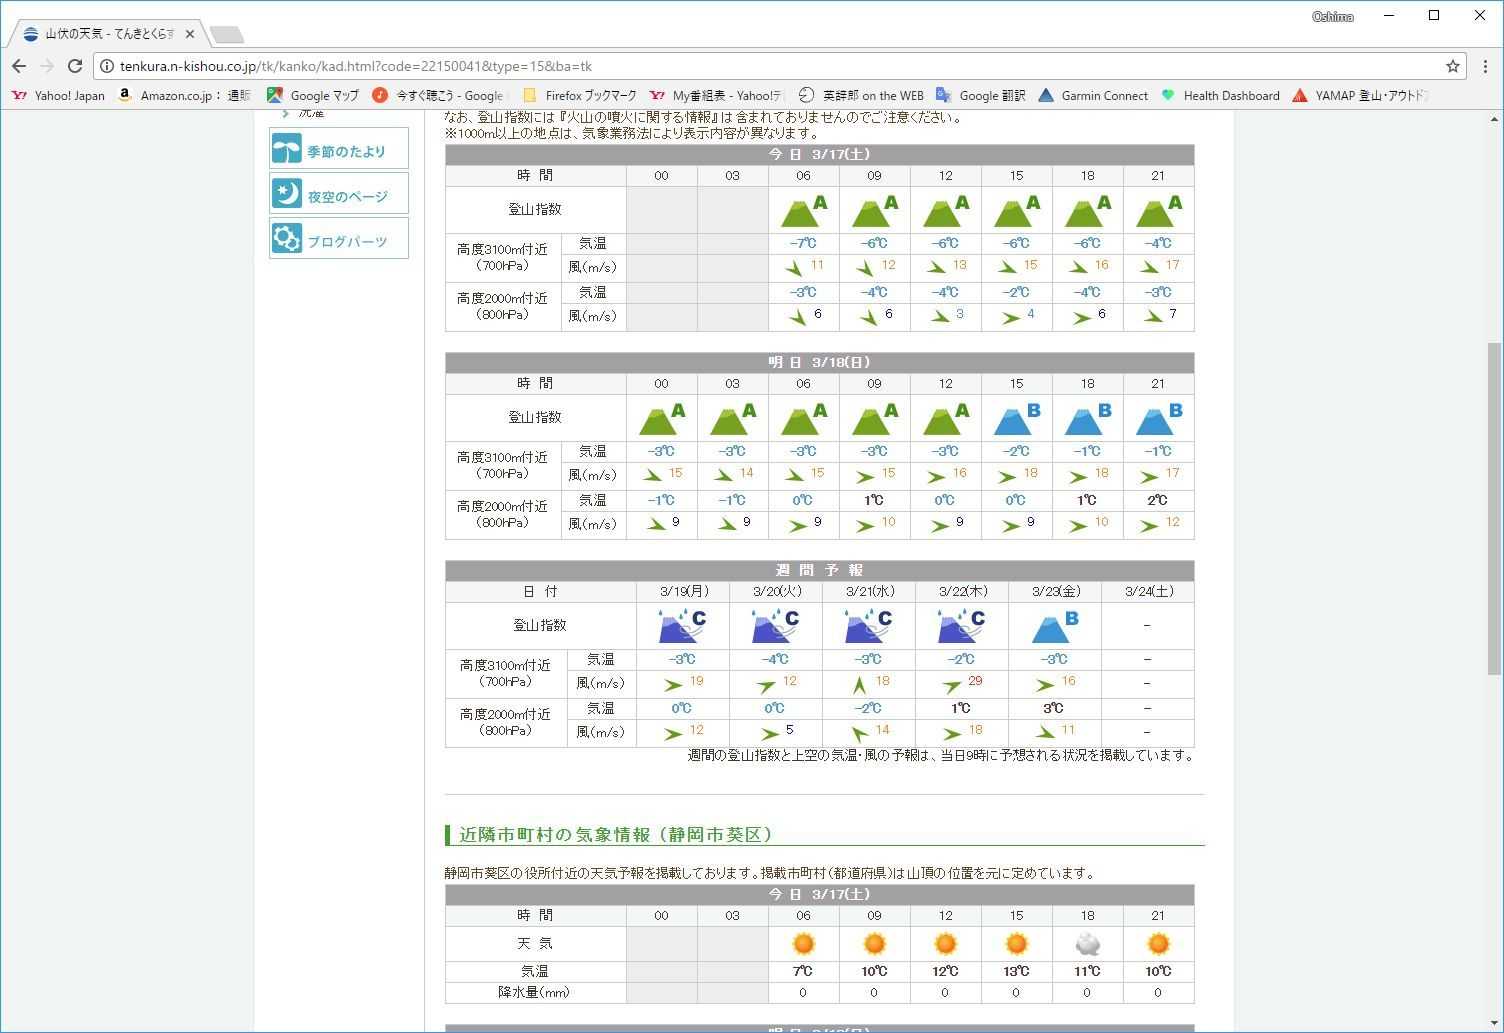Open the YAMAP 登山 bookmark
The height and width of the screenshot is (1033, 1504).
point(1360,96)
